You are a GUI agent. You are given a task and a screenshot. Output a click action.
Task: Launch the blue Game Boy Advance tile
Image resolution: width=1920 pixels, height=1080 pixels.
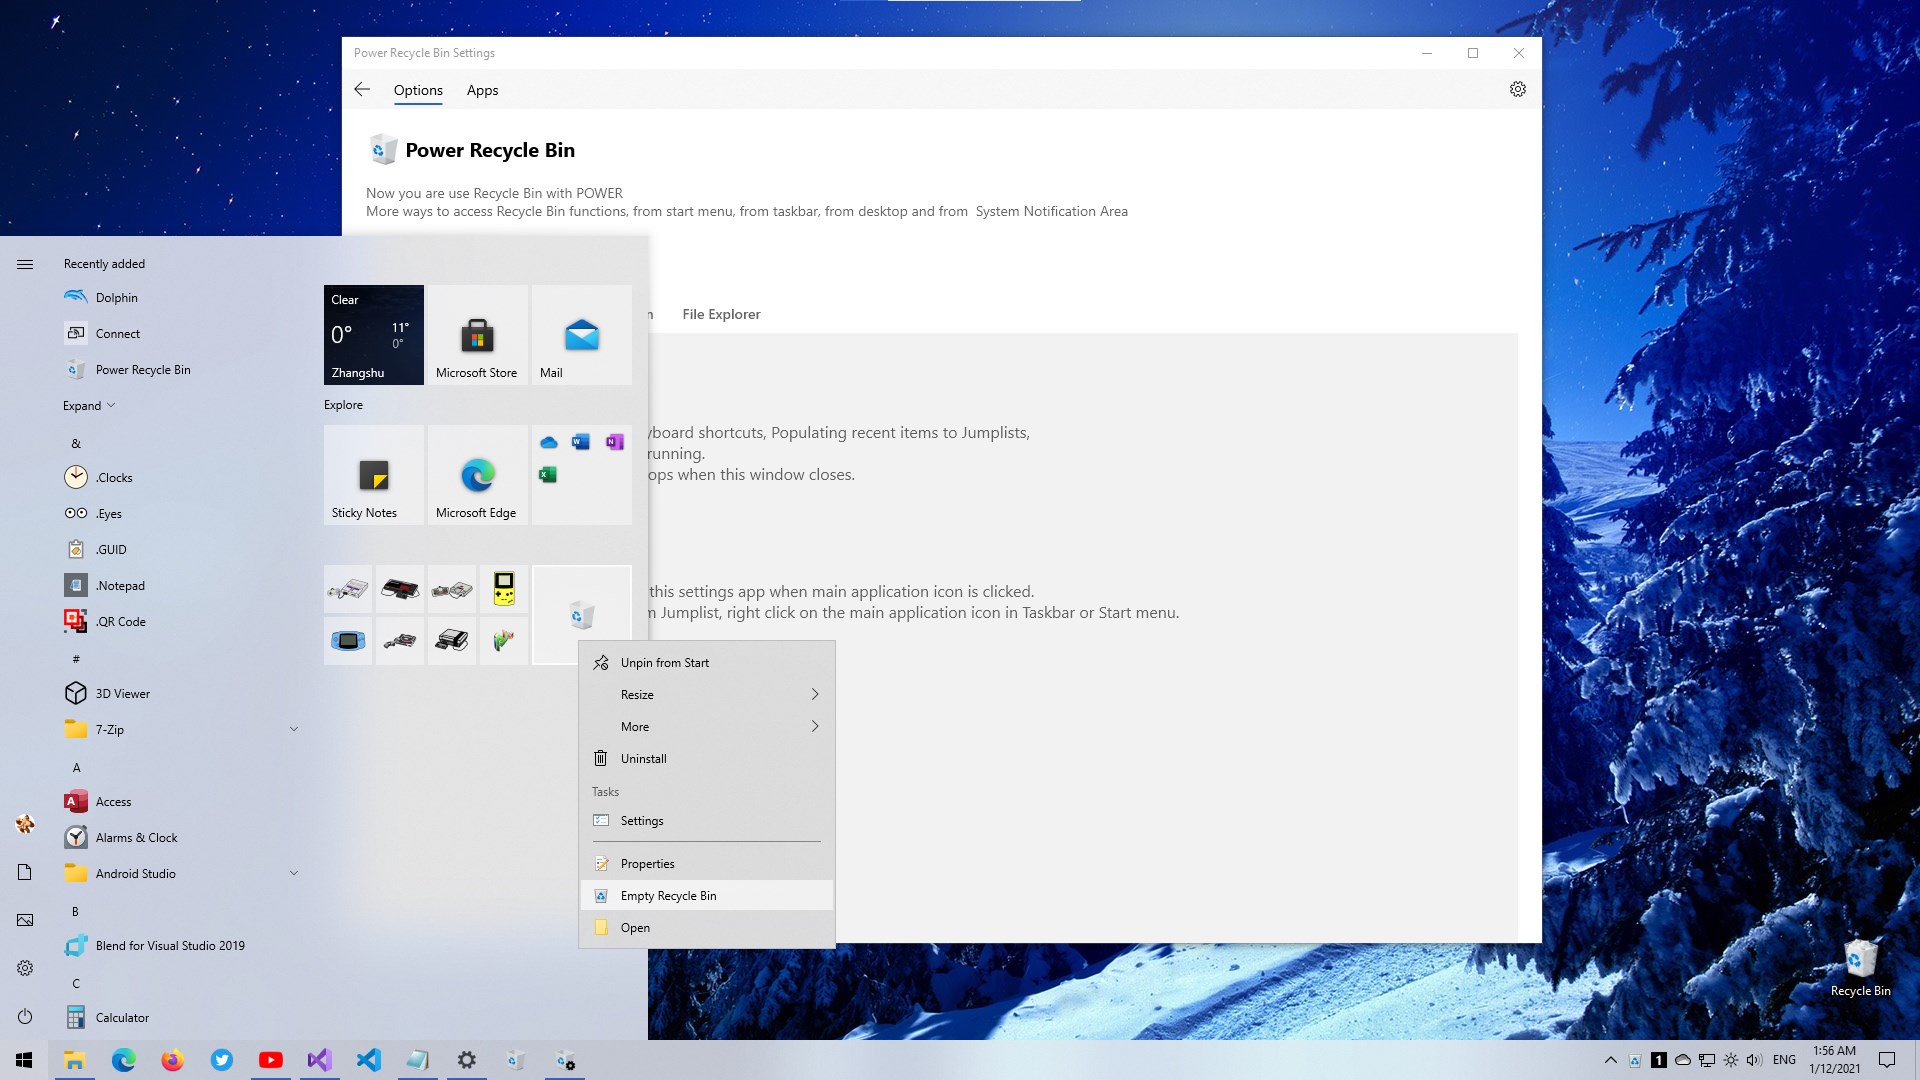pos(348,641)
